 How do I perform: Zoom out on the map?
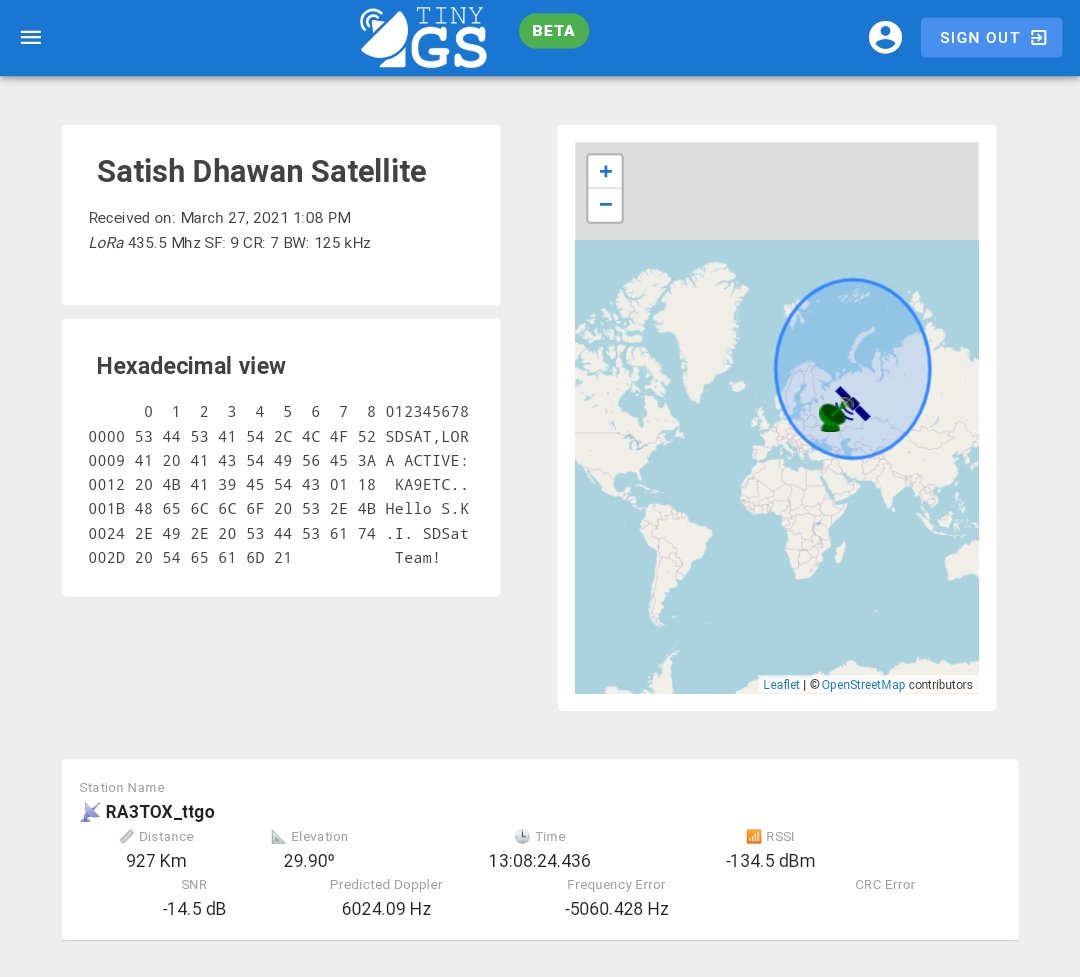pos(605,205)
